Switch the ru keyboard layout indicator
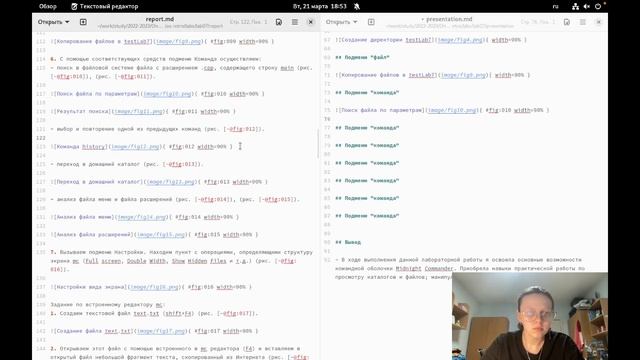 coord(556,6)
